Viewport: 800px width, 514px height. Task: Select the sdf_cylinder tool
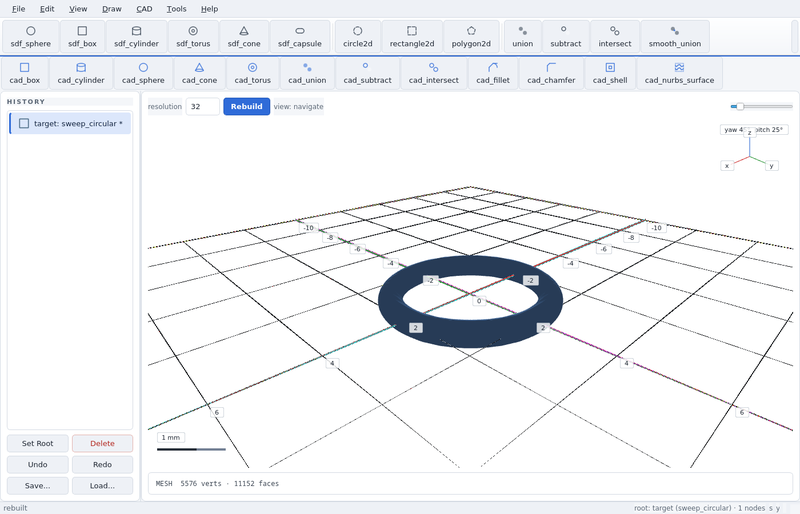136,37
